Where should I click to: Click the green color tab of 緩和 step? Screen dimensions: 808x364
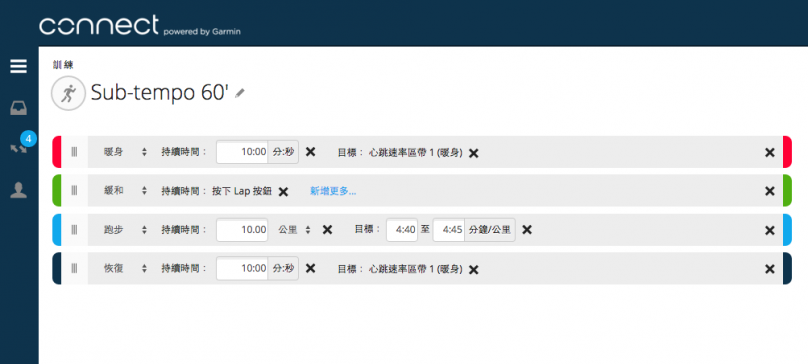click(57, 191)
